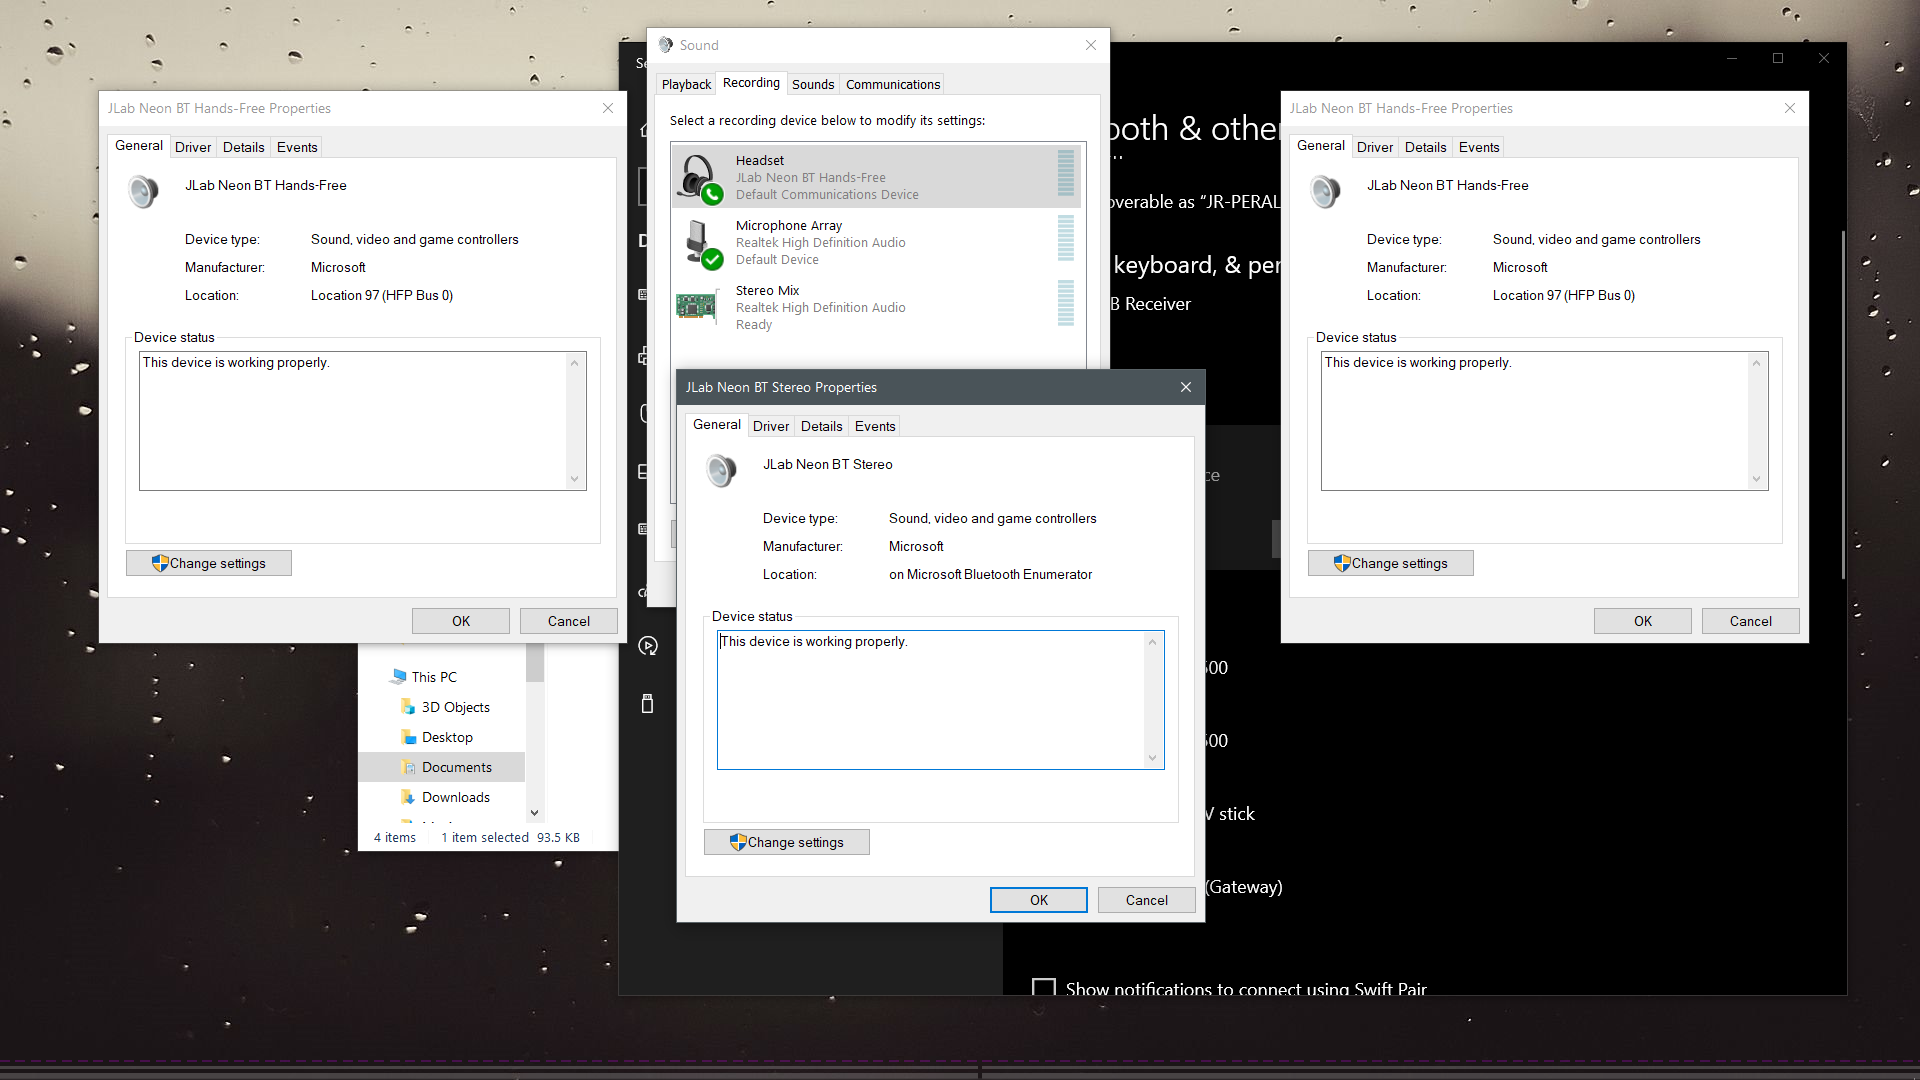Enable Show notifications to connect using Swift Pair
The image size is (1920, 1080).
tap(1044, 989)
